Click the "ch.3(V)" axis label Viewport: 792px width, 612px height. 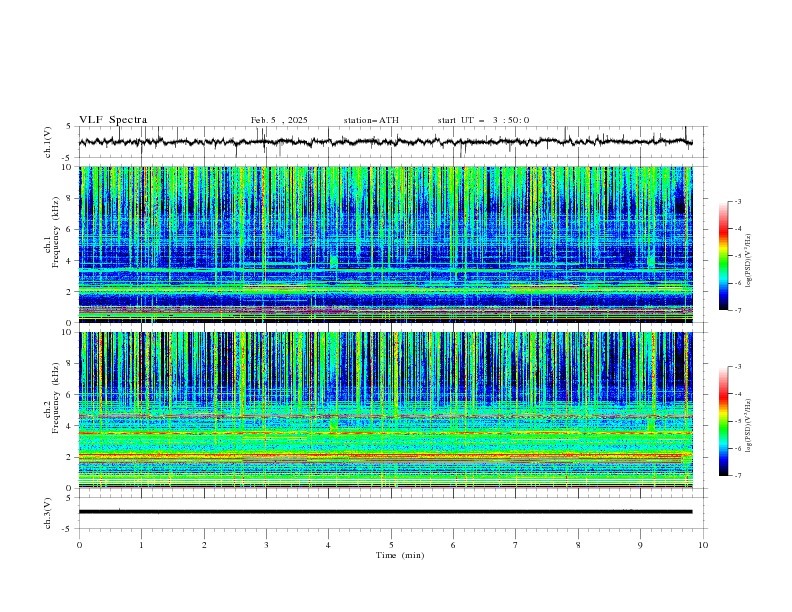(48, 513)
